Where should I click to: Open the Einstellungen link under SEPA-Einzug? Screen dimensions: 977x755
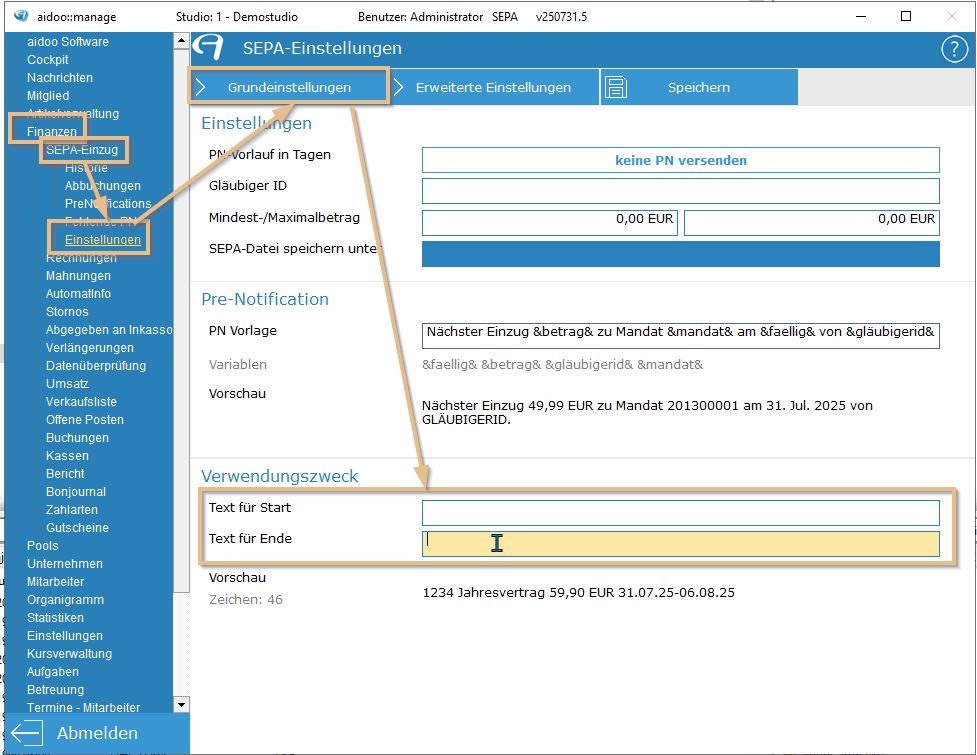click(103, 240)
